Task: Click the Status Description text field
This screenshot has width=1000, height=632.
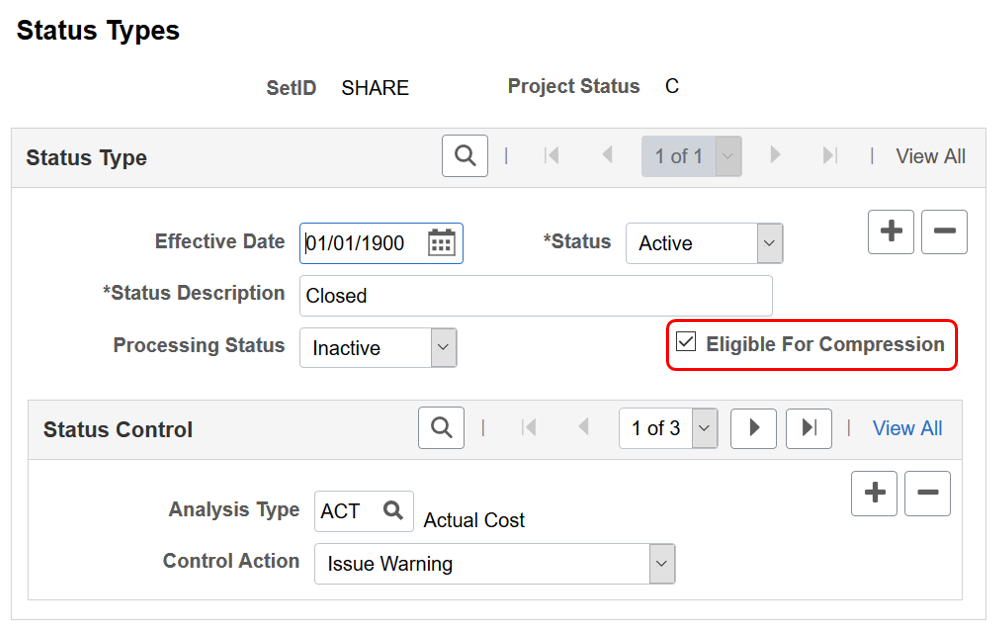Action: point(535,296)
